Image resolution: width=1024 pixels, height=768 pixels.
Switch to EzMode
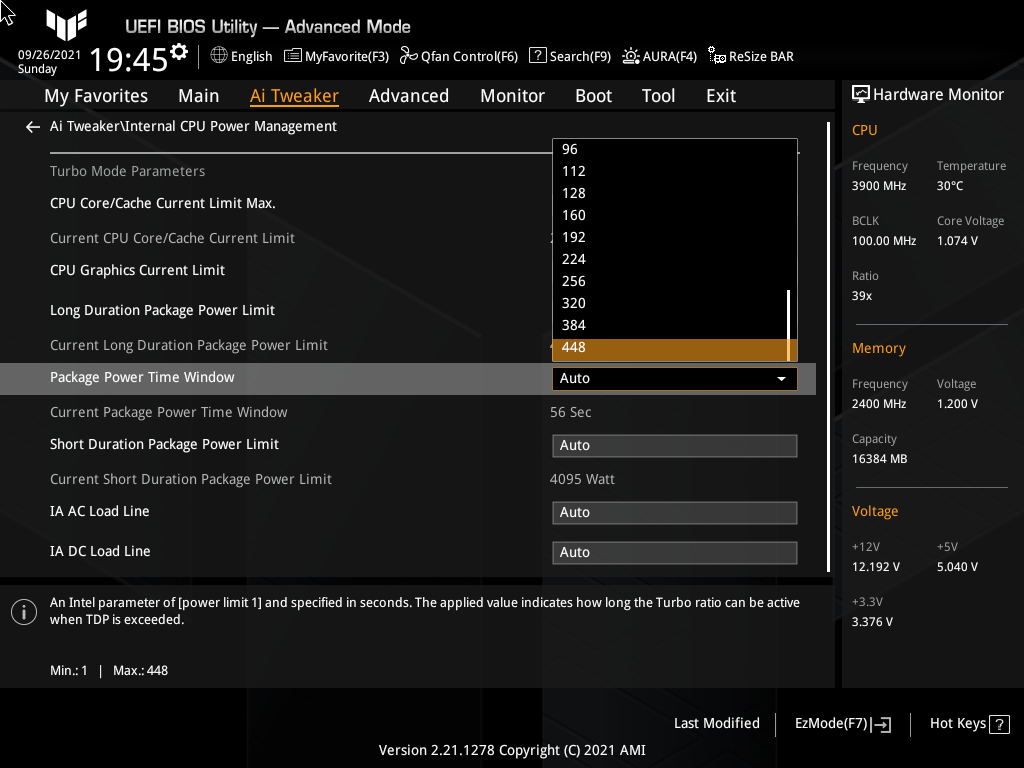(841, 723)
